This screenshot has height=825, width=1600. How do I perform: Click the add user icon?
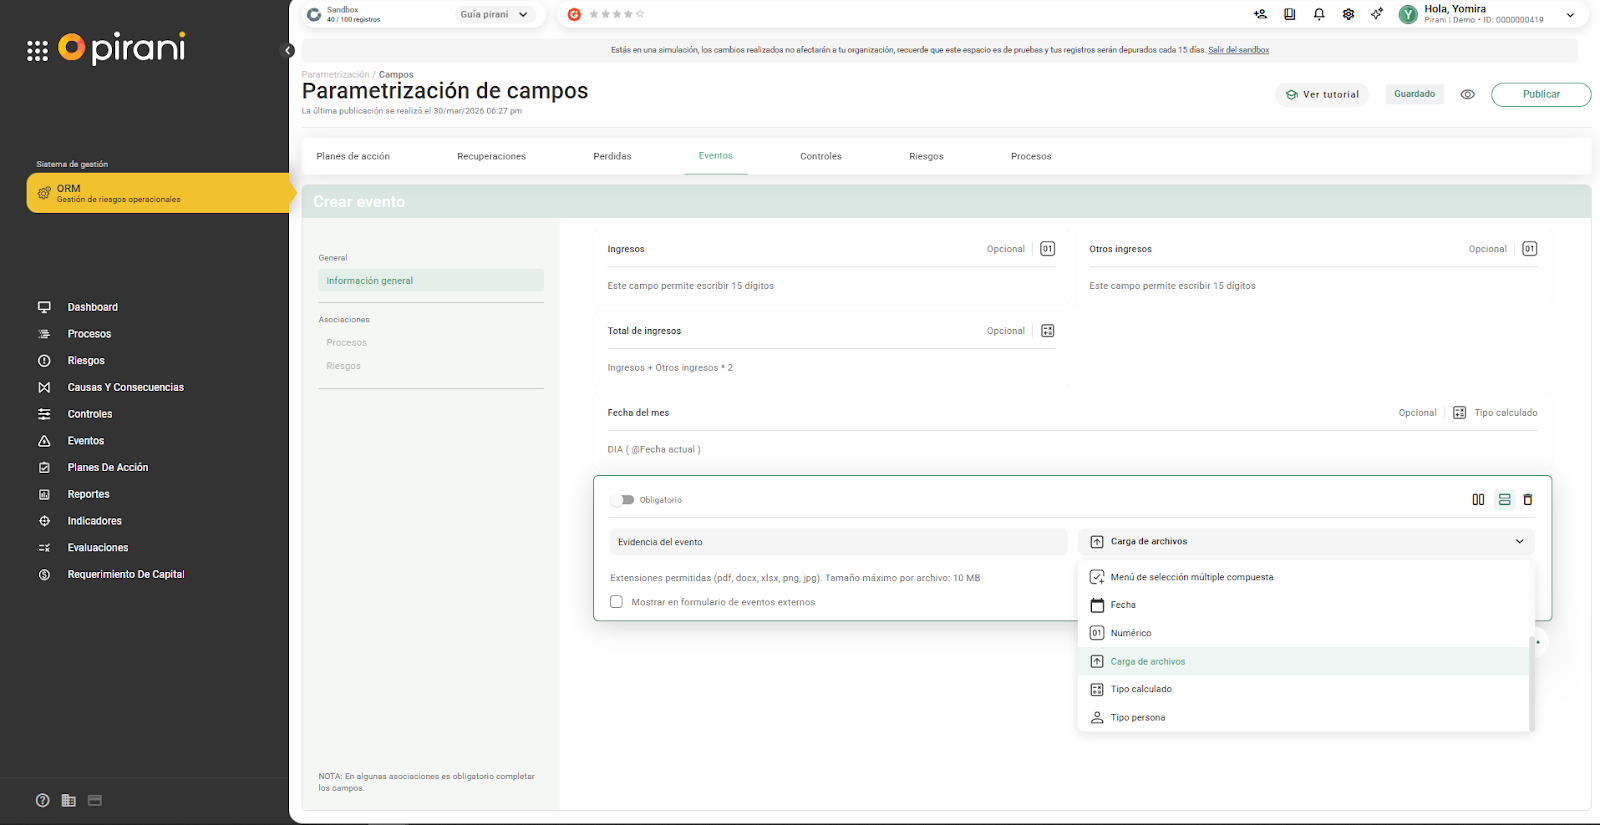point(1260,14)
